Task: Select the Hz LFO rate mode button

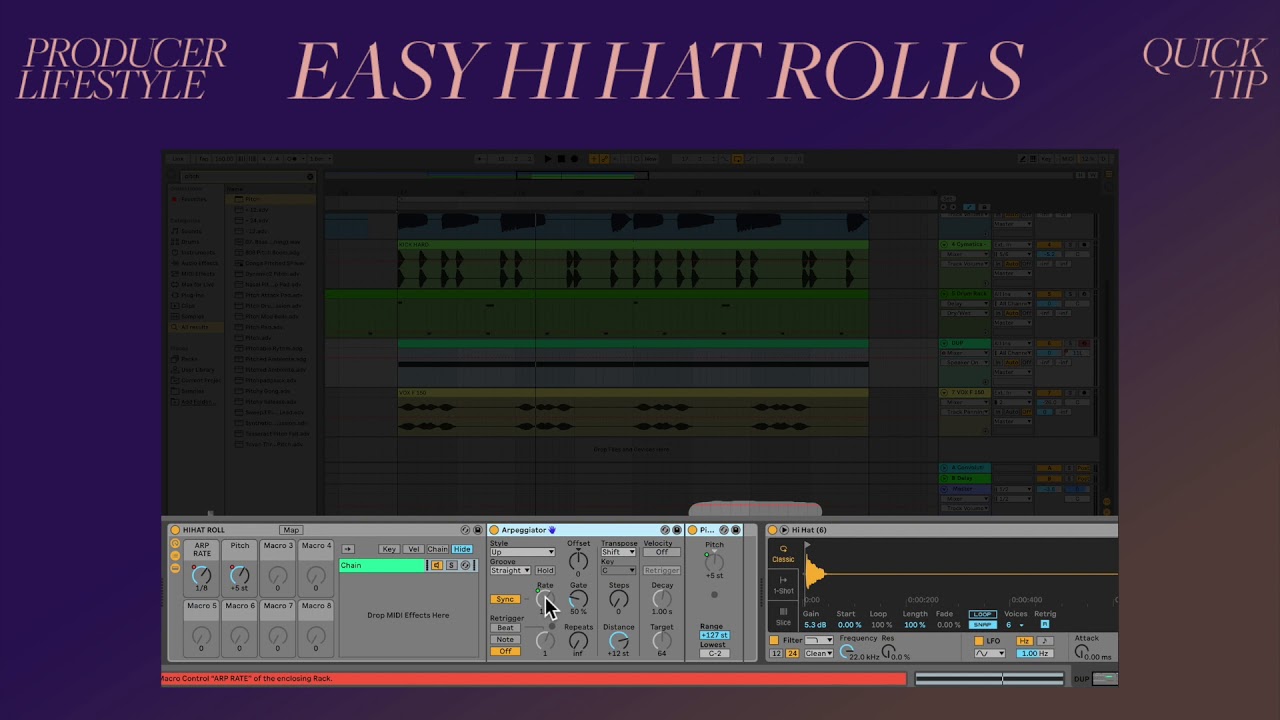Action: [1024, 641]
